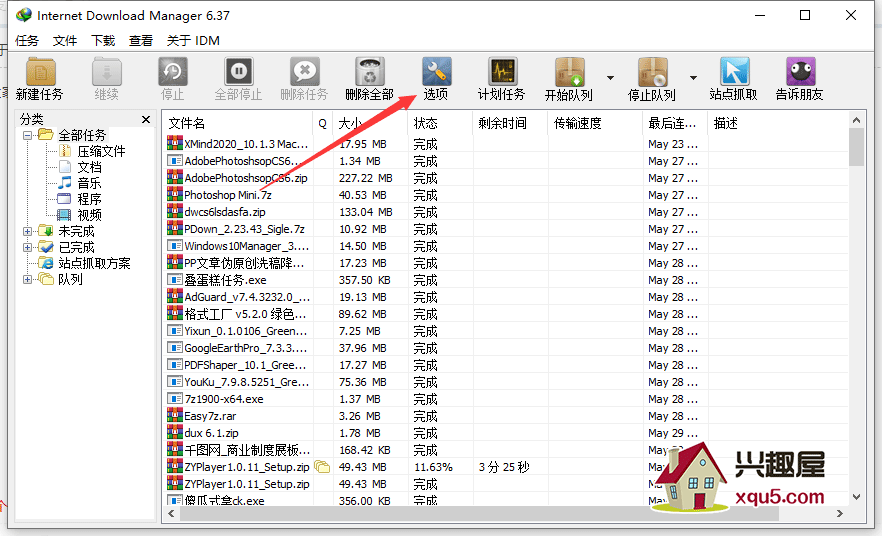Click the 停止 stop icon

[x=173, y=72]
